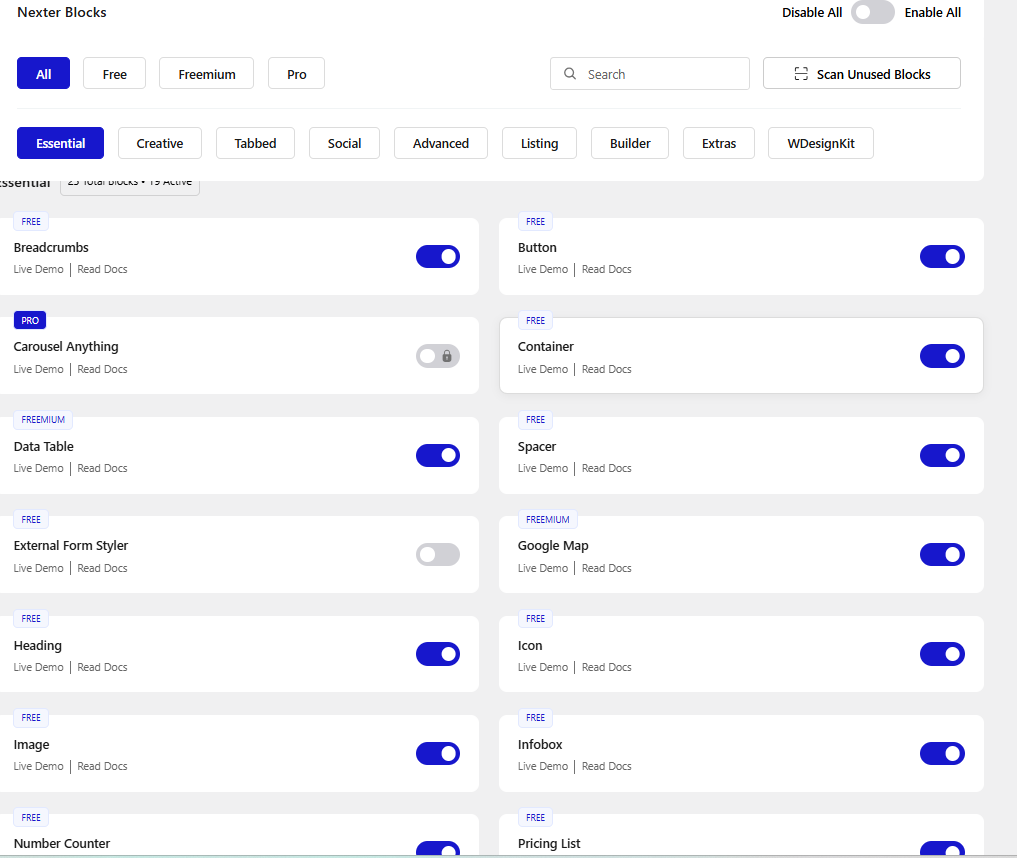Open Live Demo for Data Table

pos(38,467)
